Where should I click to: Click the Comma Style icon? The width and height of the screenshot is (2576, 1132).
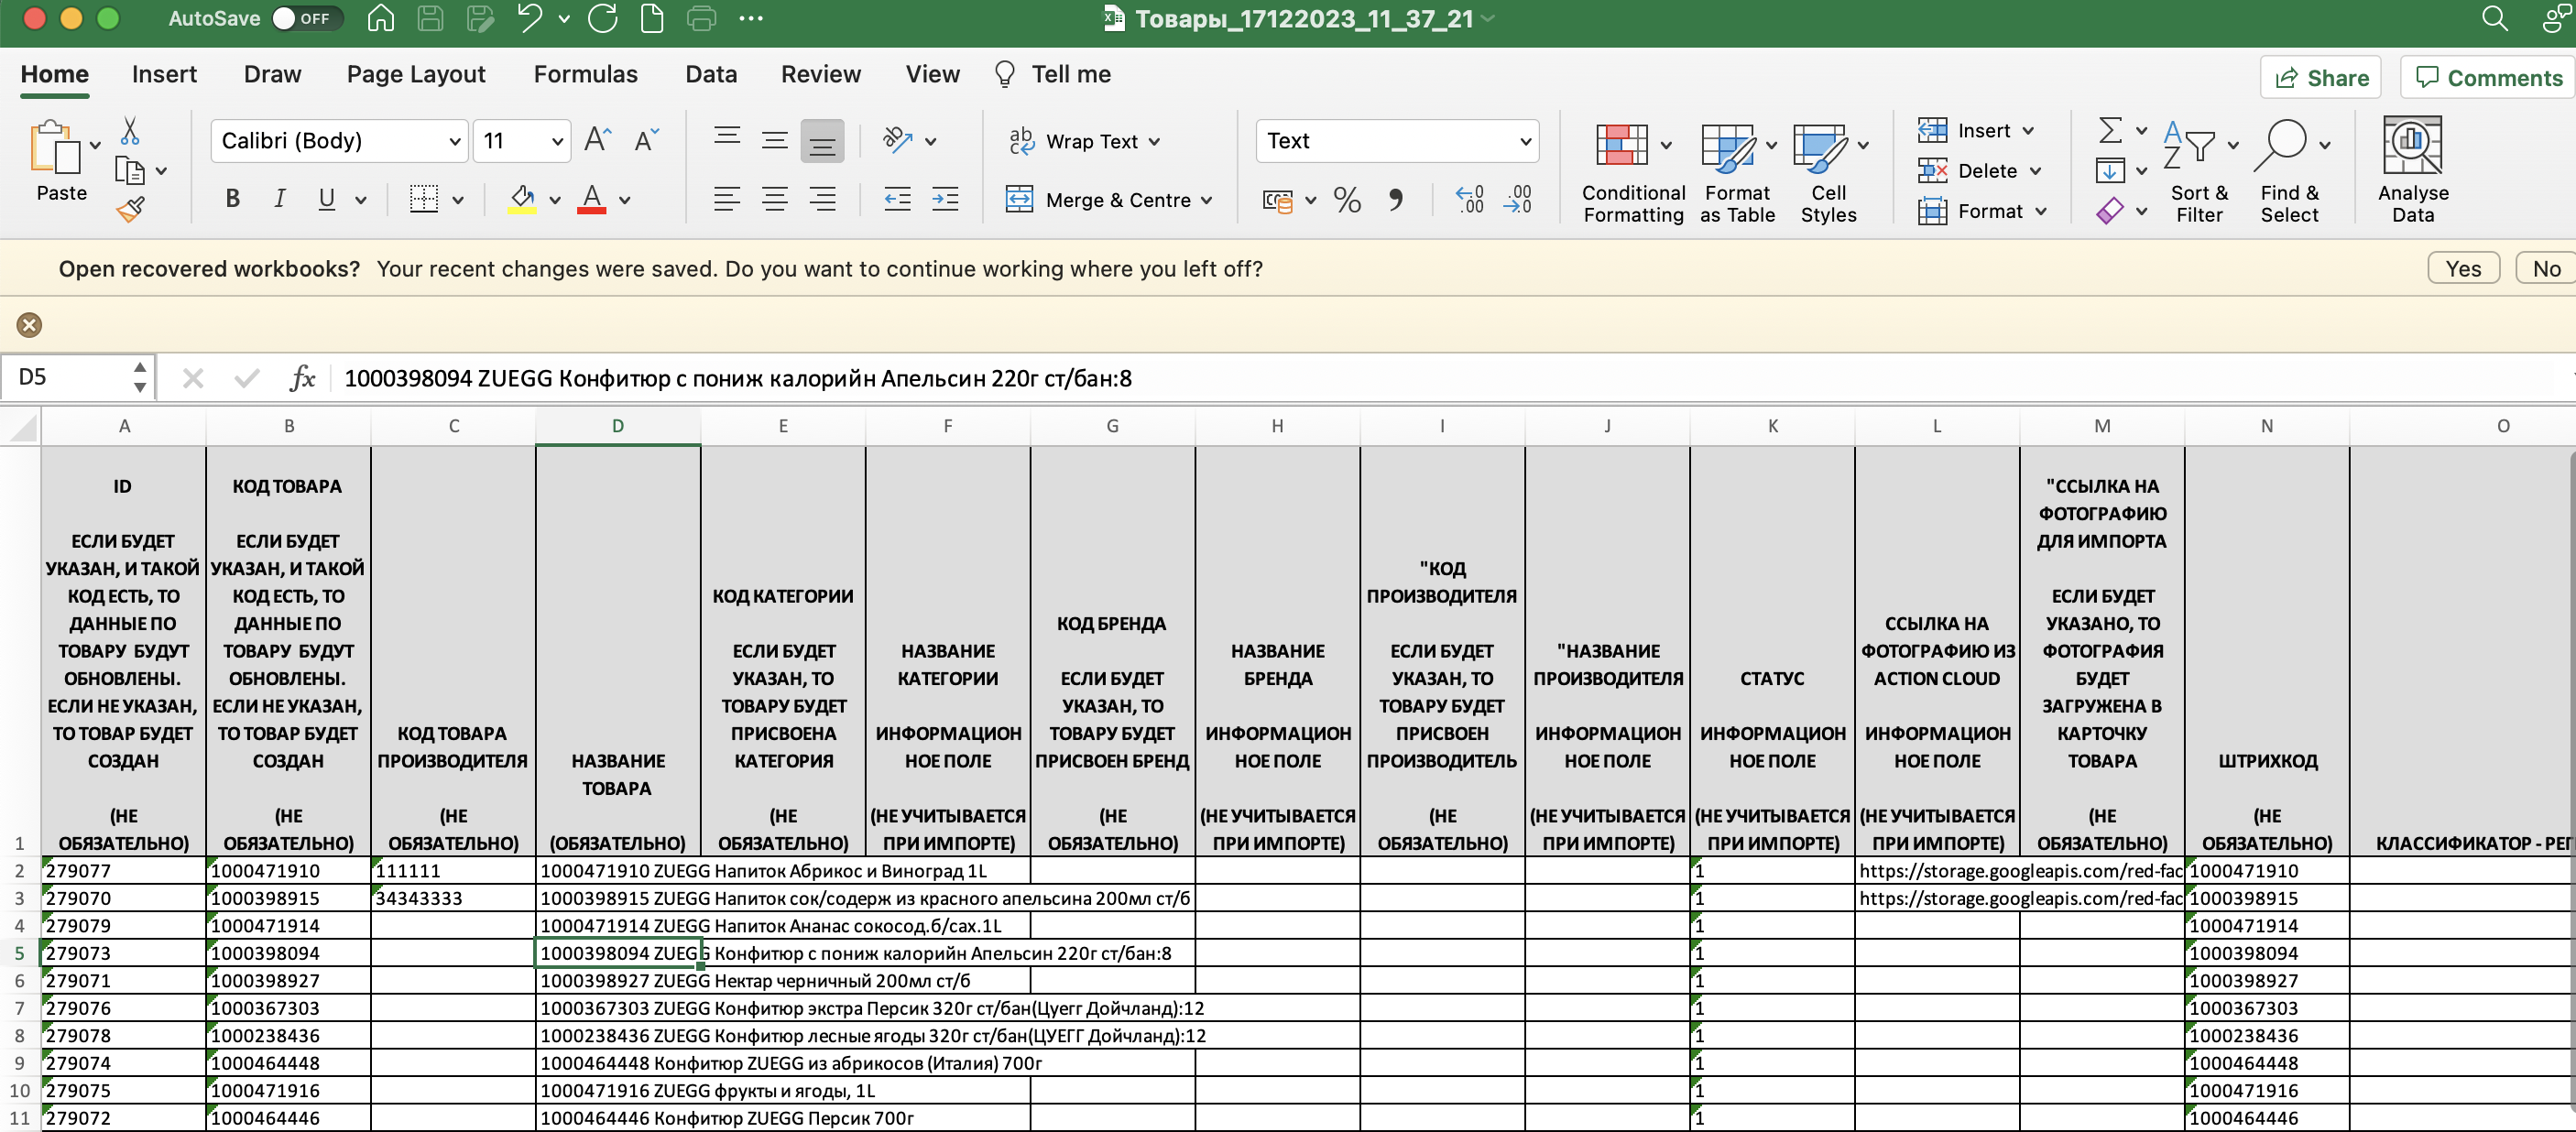(x=1396, y=200)
